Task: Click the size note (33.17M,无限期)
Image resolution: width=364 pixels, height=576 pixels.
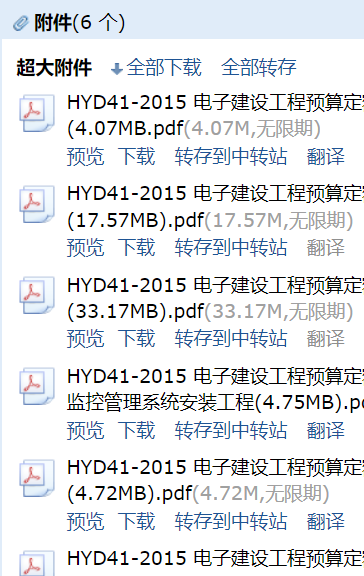Action: click(x=279, y=312)
